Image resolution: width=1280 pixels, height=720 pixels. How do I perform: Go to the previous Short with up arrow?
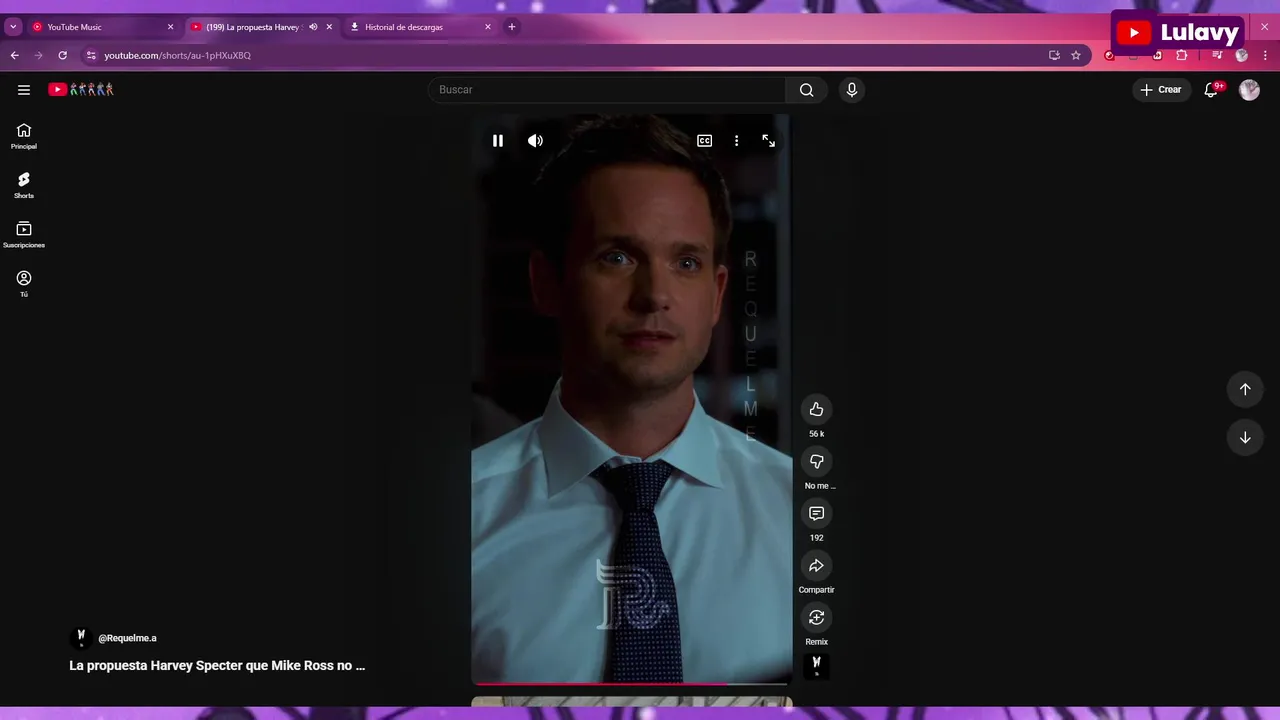[x=1245, y=389]
